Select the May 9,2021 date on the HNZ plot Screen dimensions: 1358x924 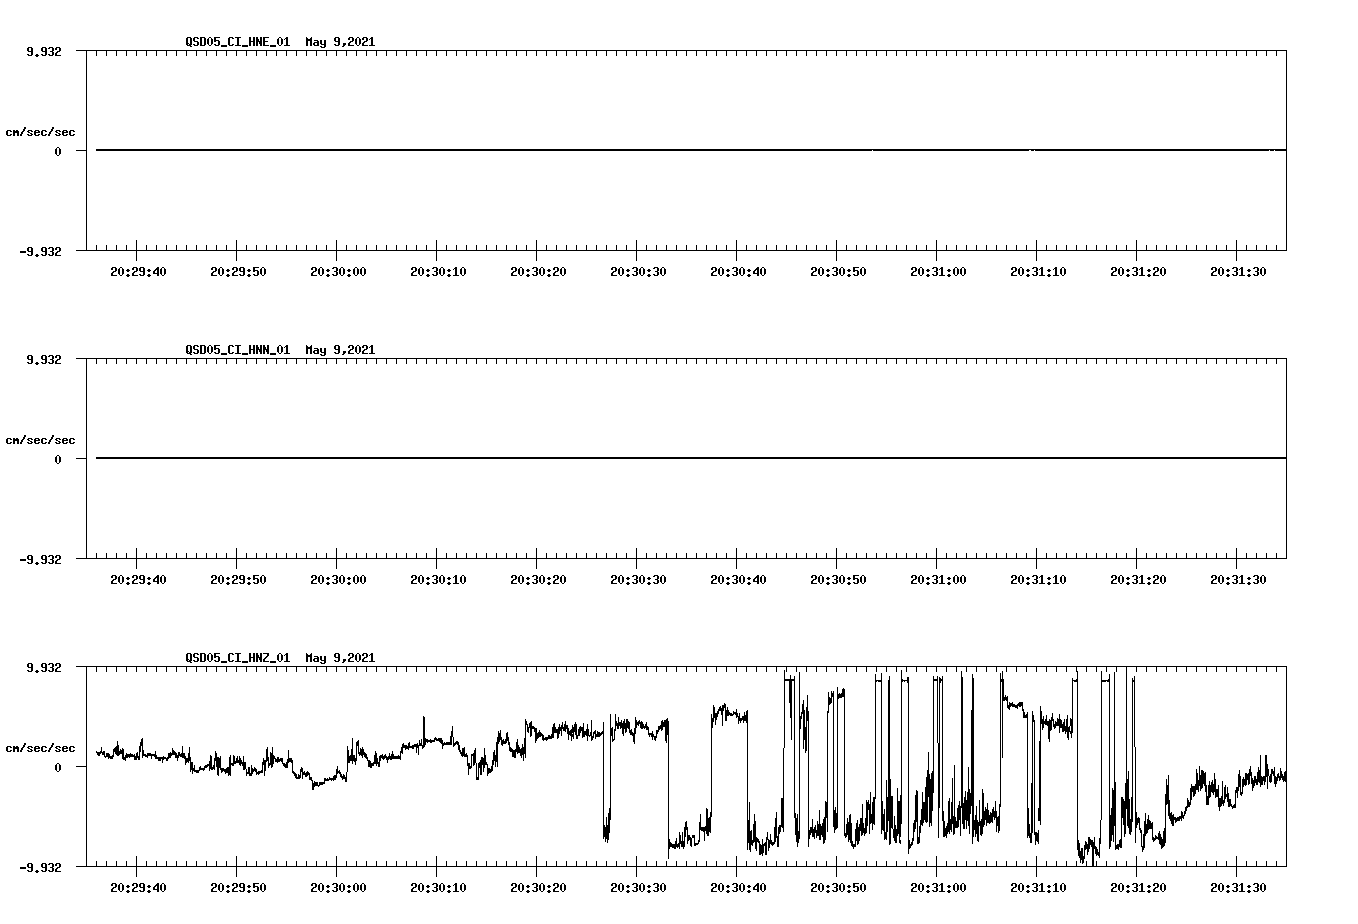coord(340,658)
